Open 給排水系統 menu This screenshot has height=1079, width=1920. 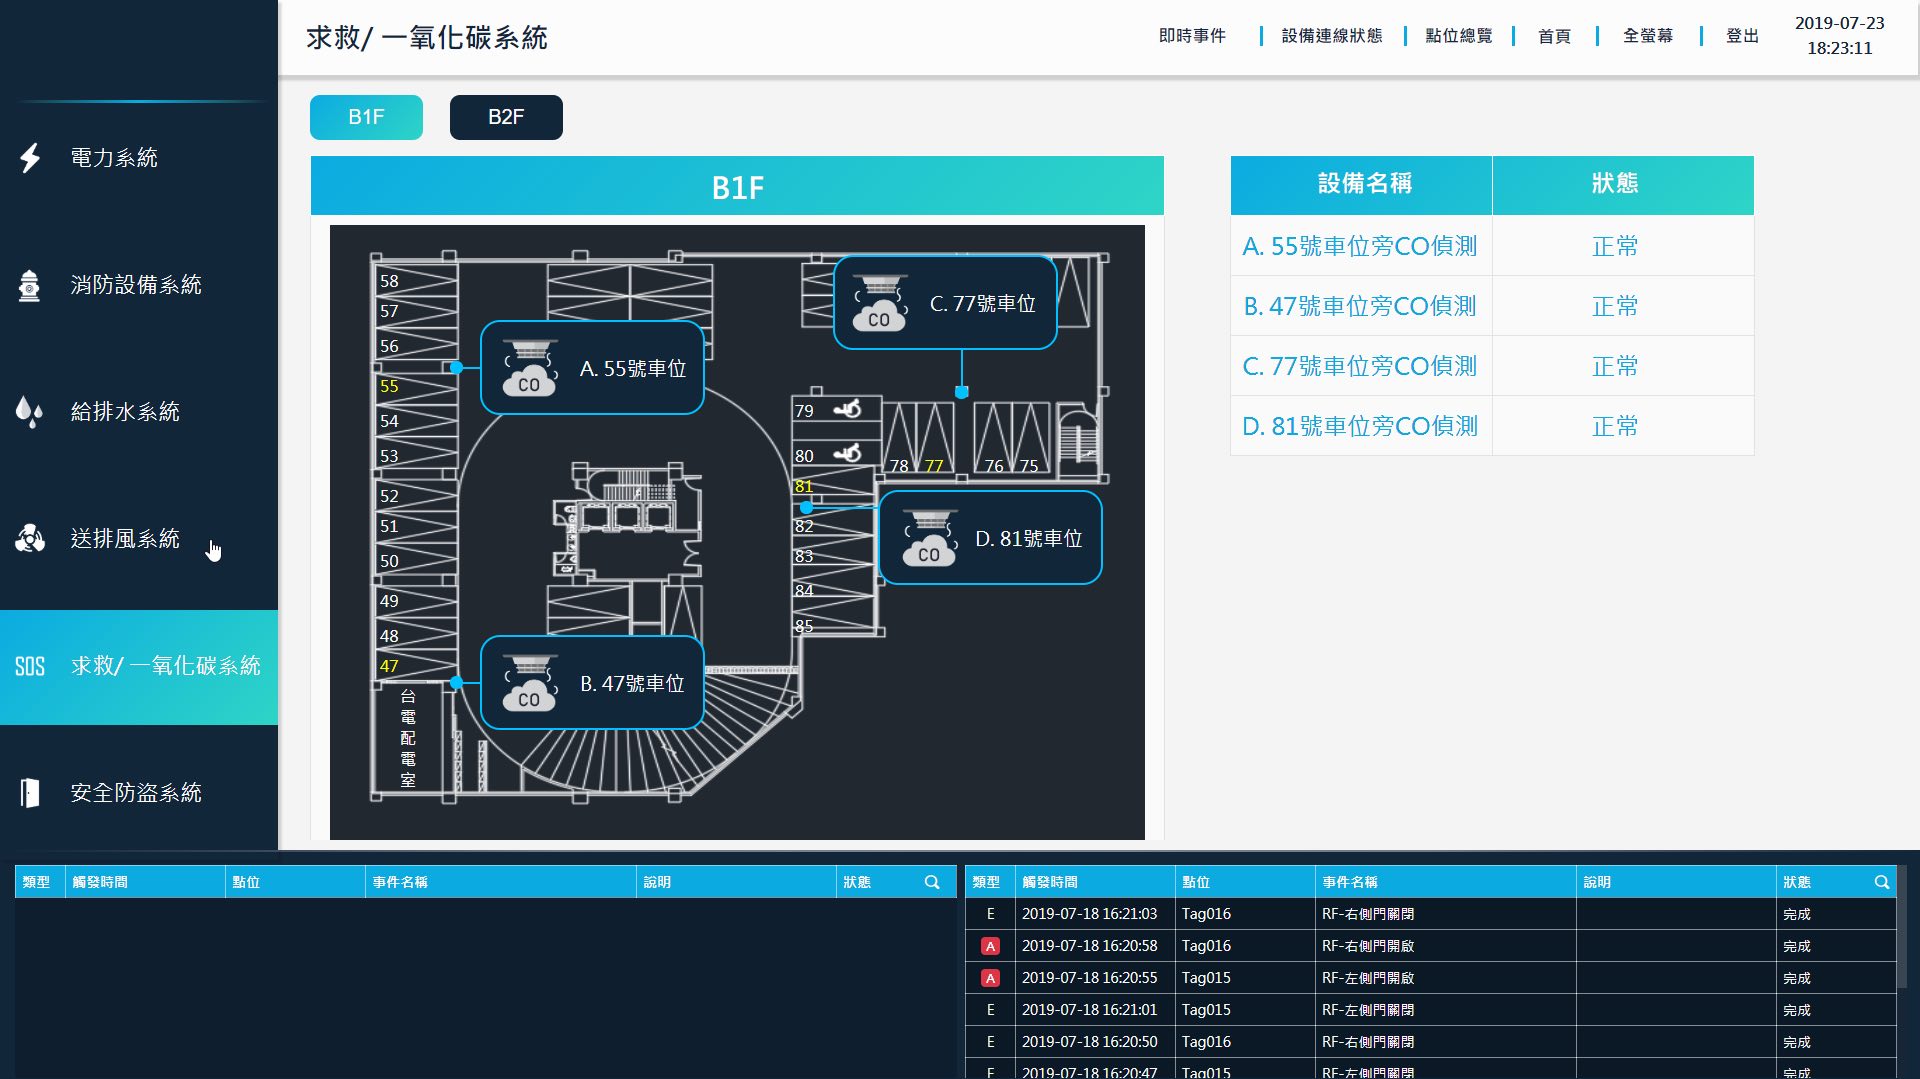(x=139, y=412)
